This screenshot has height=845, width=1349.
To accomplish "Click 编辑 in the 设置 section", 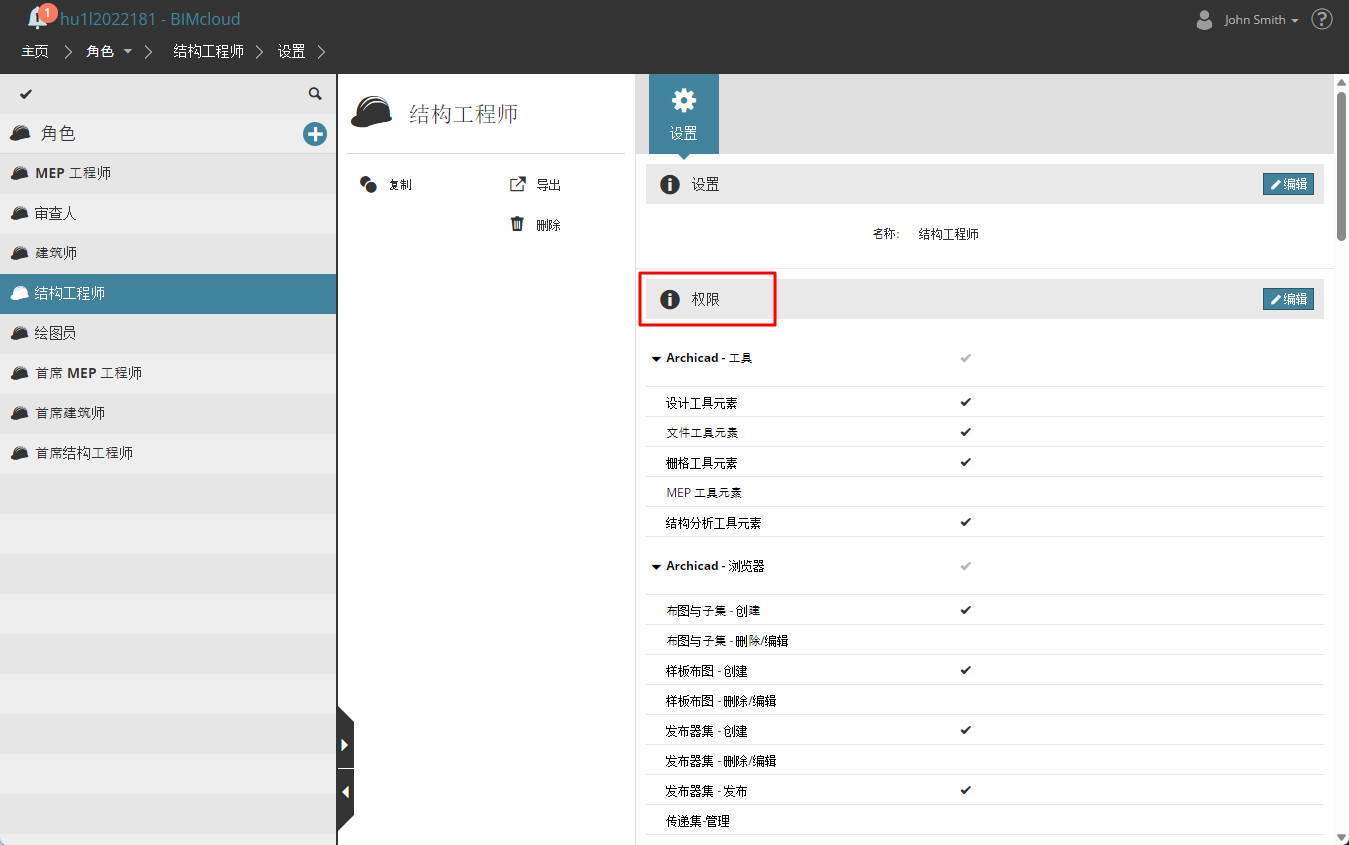I will 1288,184.
